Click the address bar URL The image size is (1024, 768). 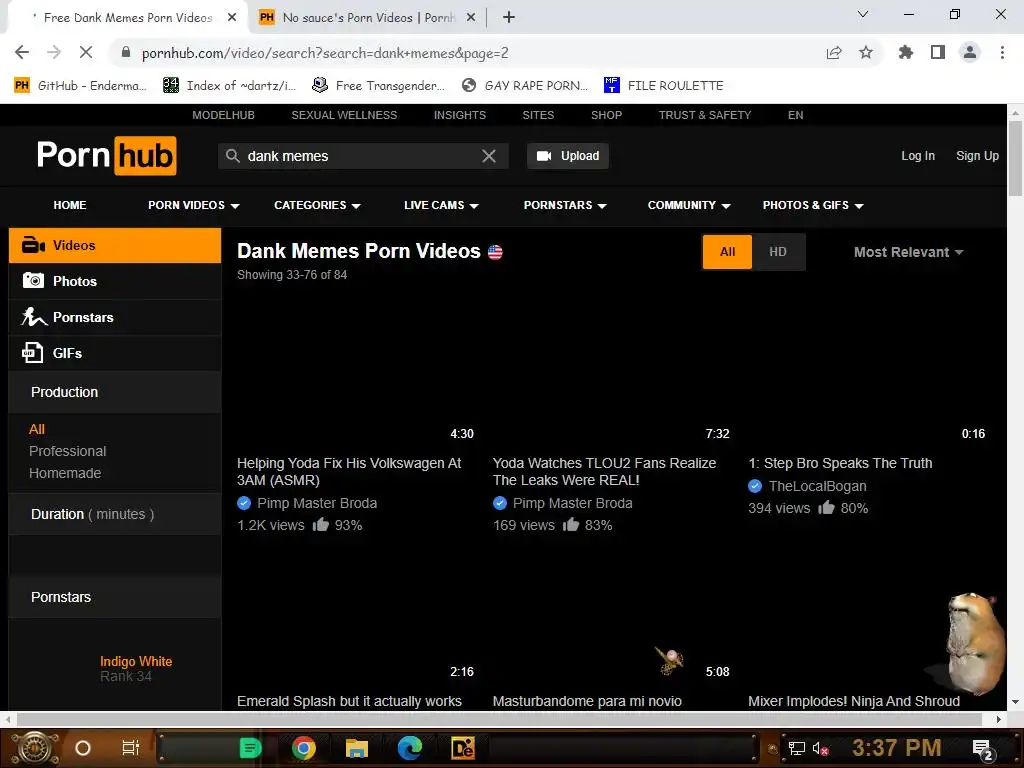(x=325, y=53)
